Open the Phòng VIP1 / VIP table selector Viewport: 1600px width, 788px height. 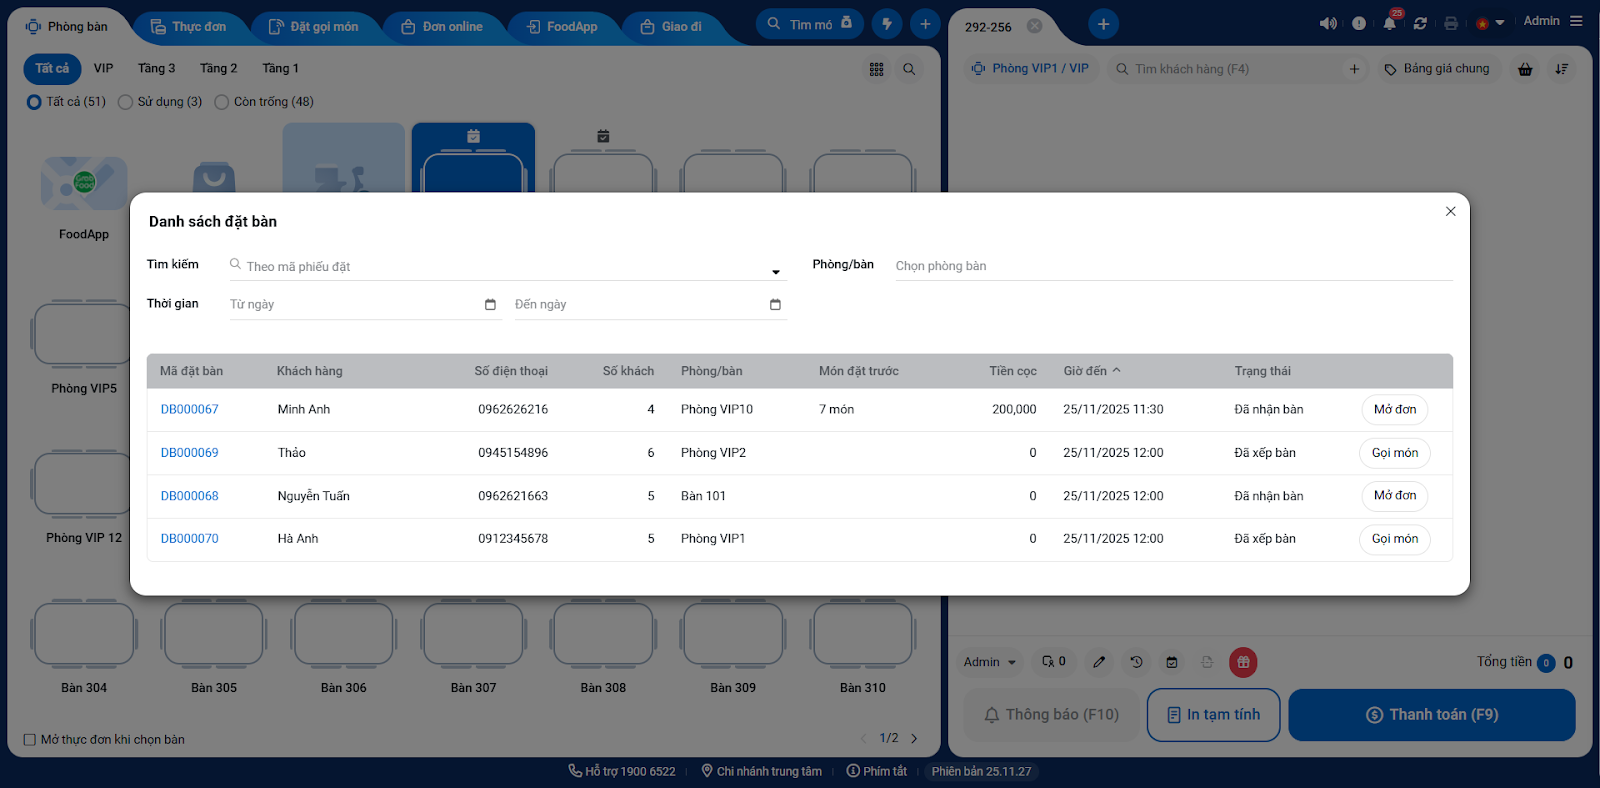click(x=1030, y=69)
